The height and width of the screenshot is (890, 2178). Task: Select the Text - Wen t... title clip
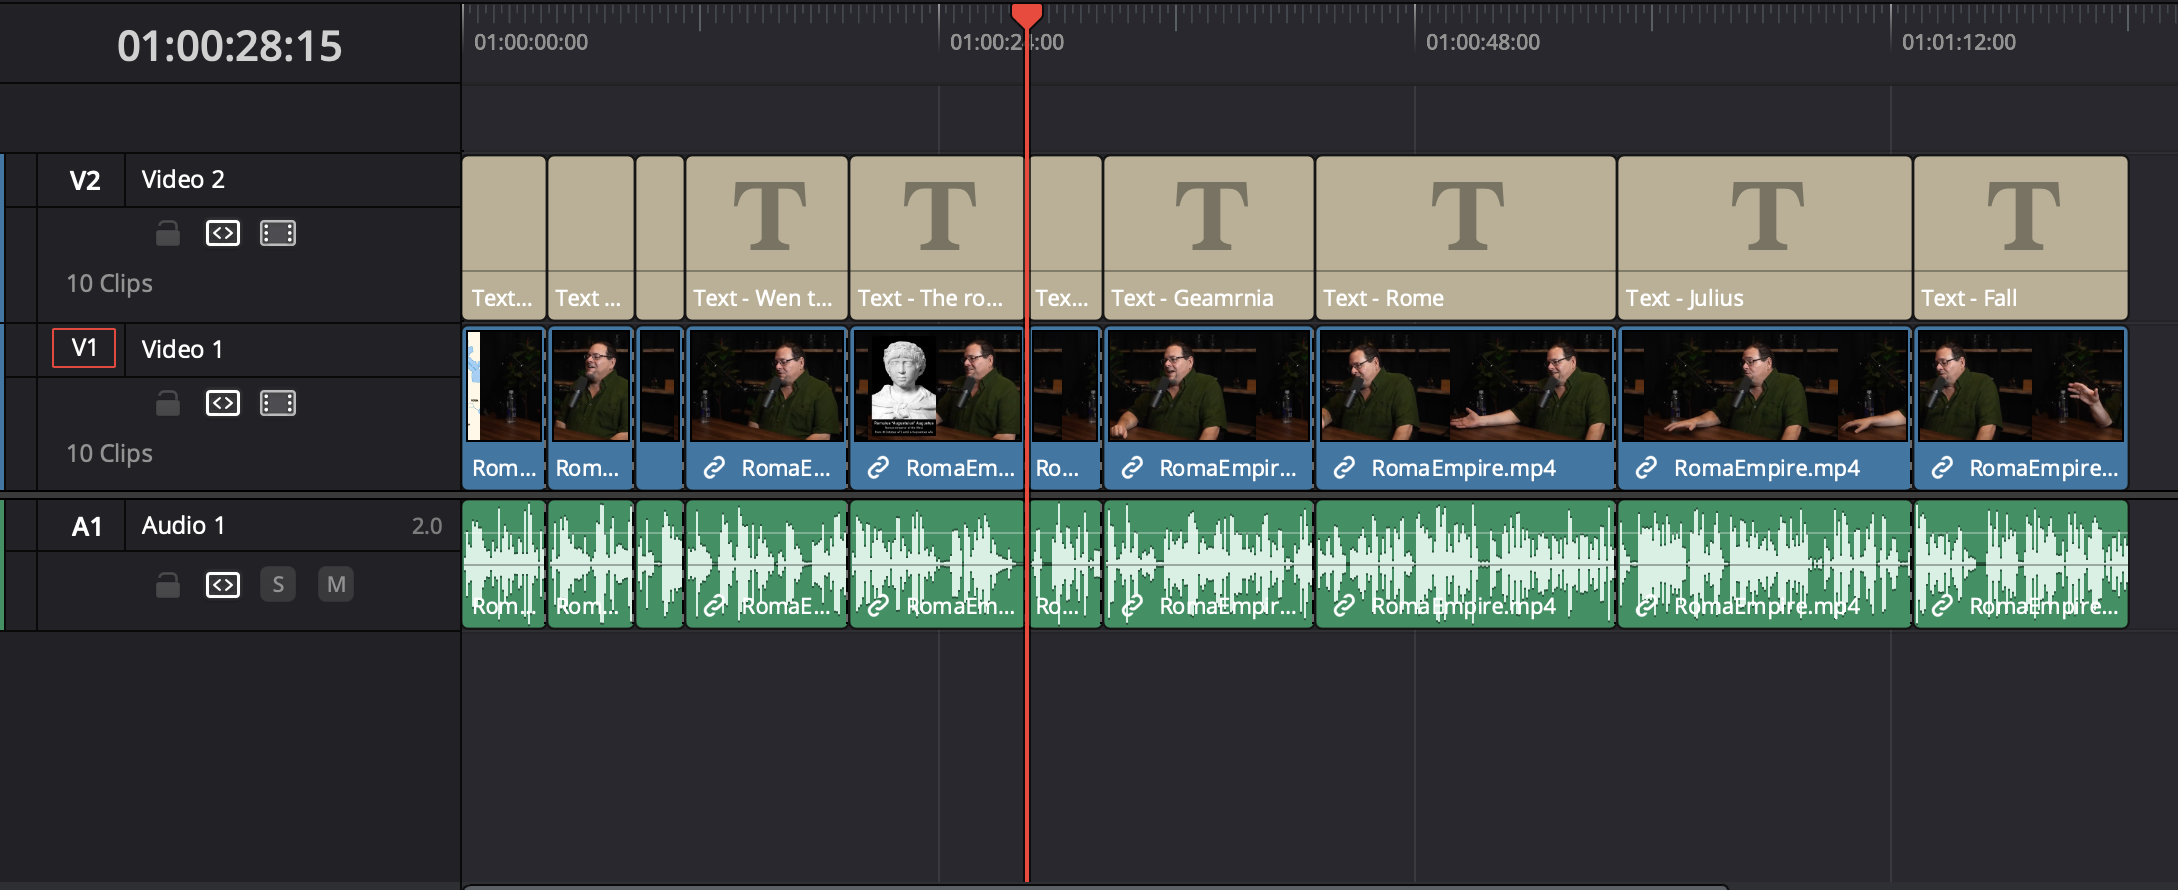tap(767, 238)
